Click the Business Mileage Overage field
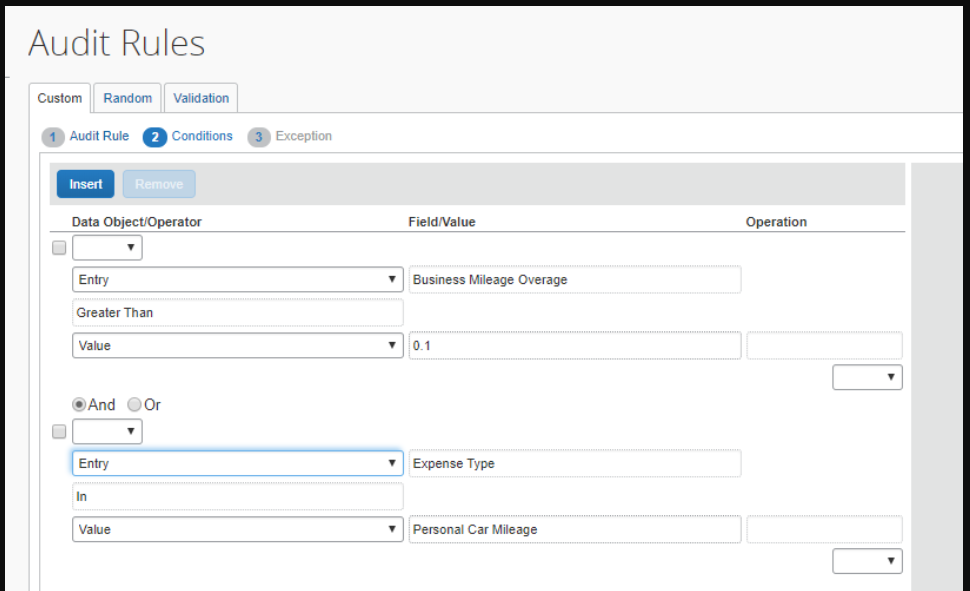Viewport: 970px width, 591px height. pos(575,279)
